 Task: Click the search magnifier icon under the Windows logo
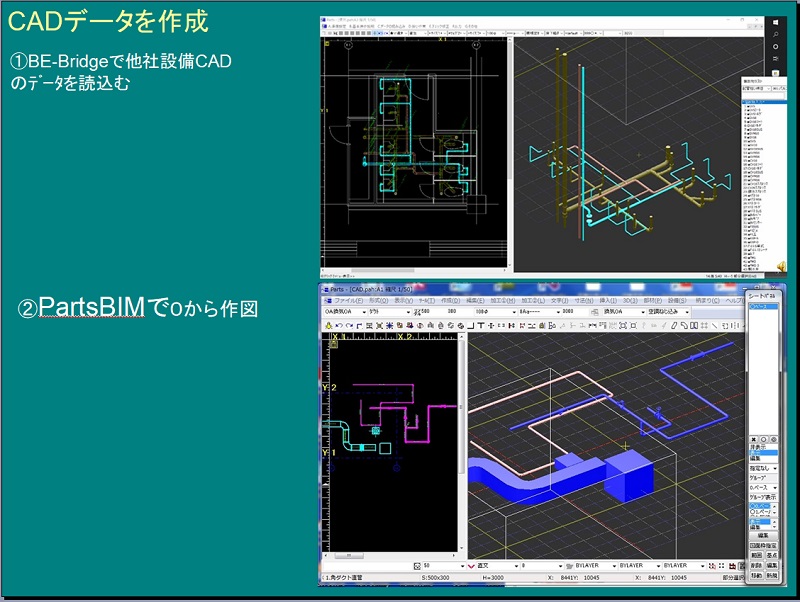pyautogui.click(x=776, y=35)
